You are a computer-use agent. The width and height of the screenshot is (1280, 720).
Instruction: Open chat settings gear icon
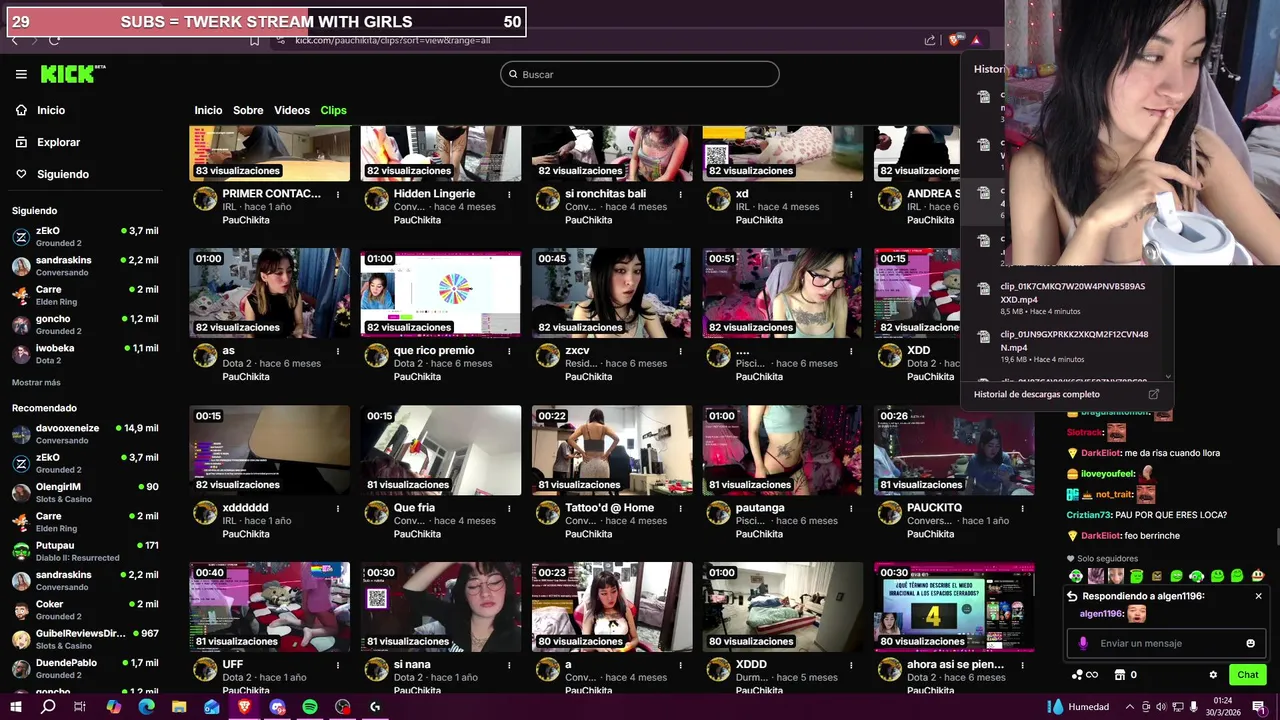click(1213, 675)
